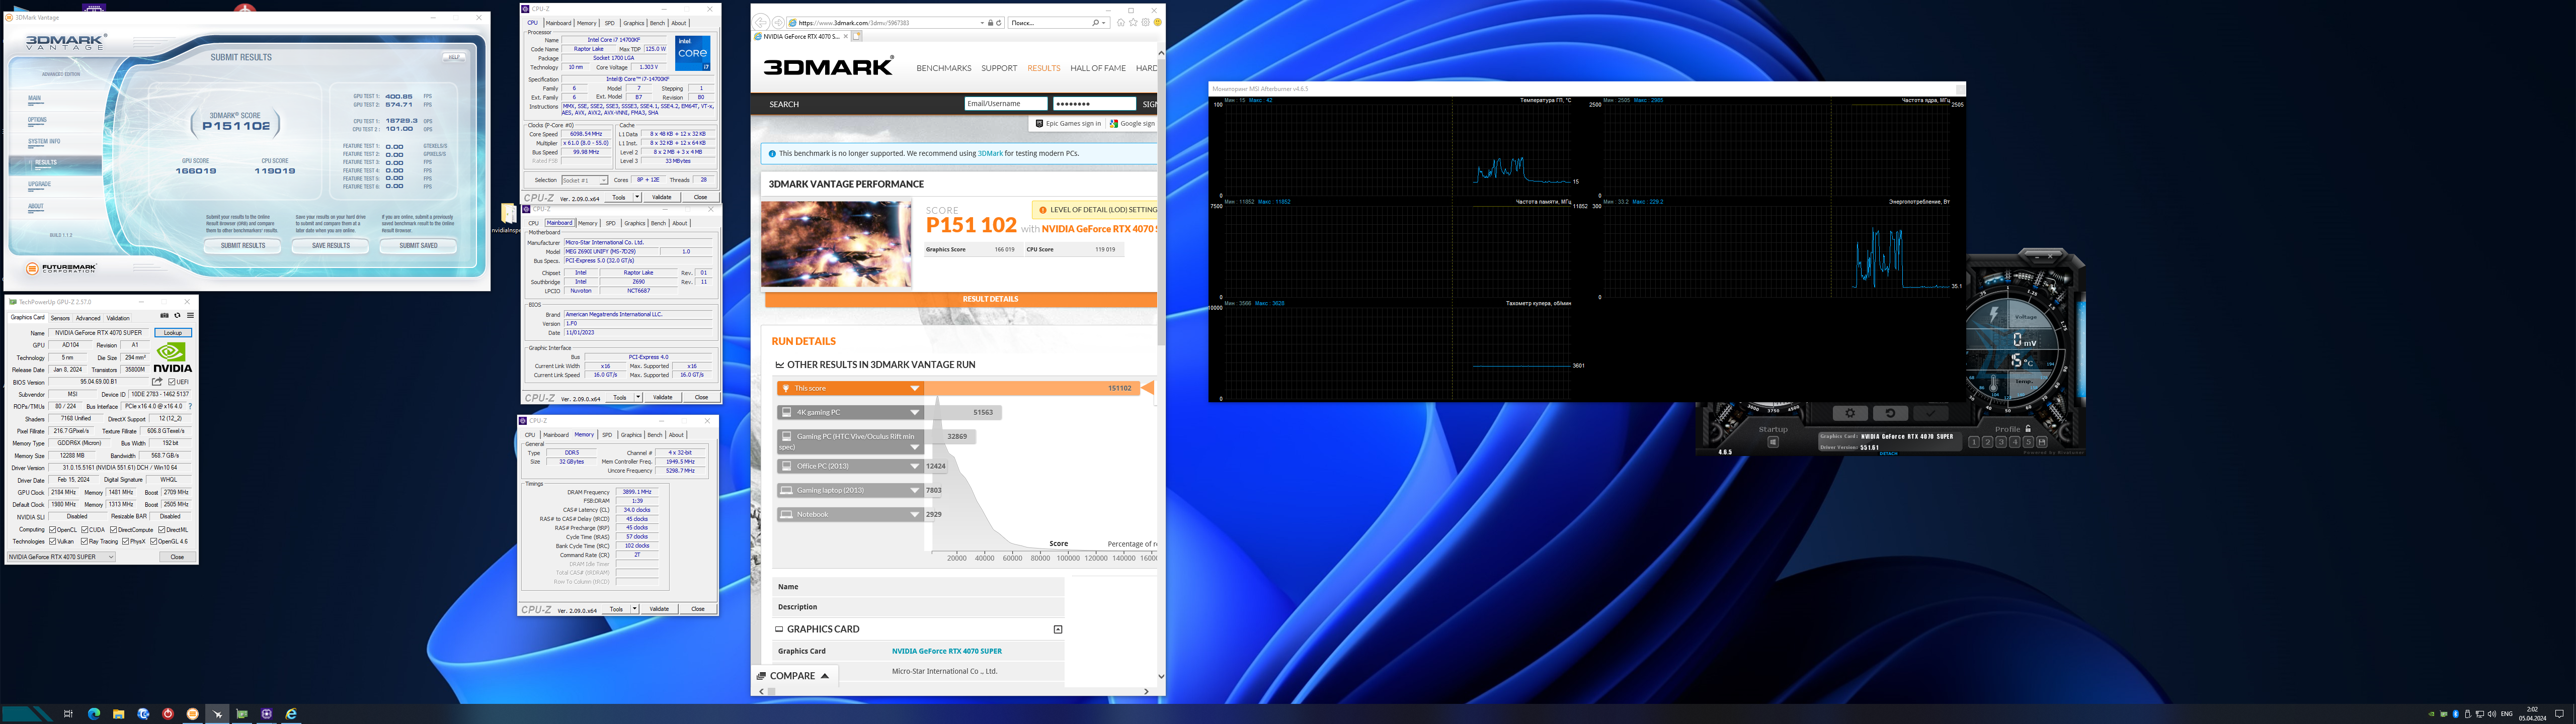Toggle Vulkan checkbox in GPU-Z

click(x=53, y=542)
